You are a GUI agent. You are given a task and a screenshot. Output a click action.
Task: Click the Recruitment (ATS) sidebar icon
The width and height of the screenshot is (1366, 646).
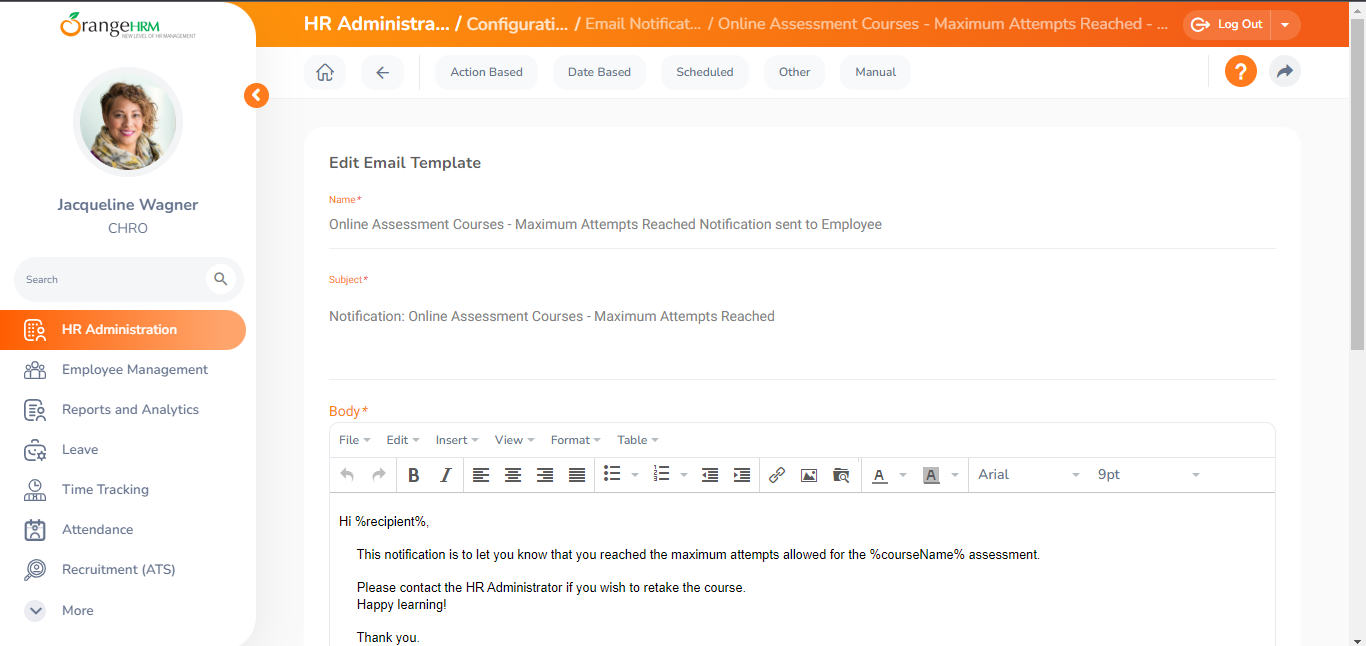35,570
